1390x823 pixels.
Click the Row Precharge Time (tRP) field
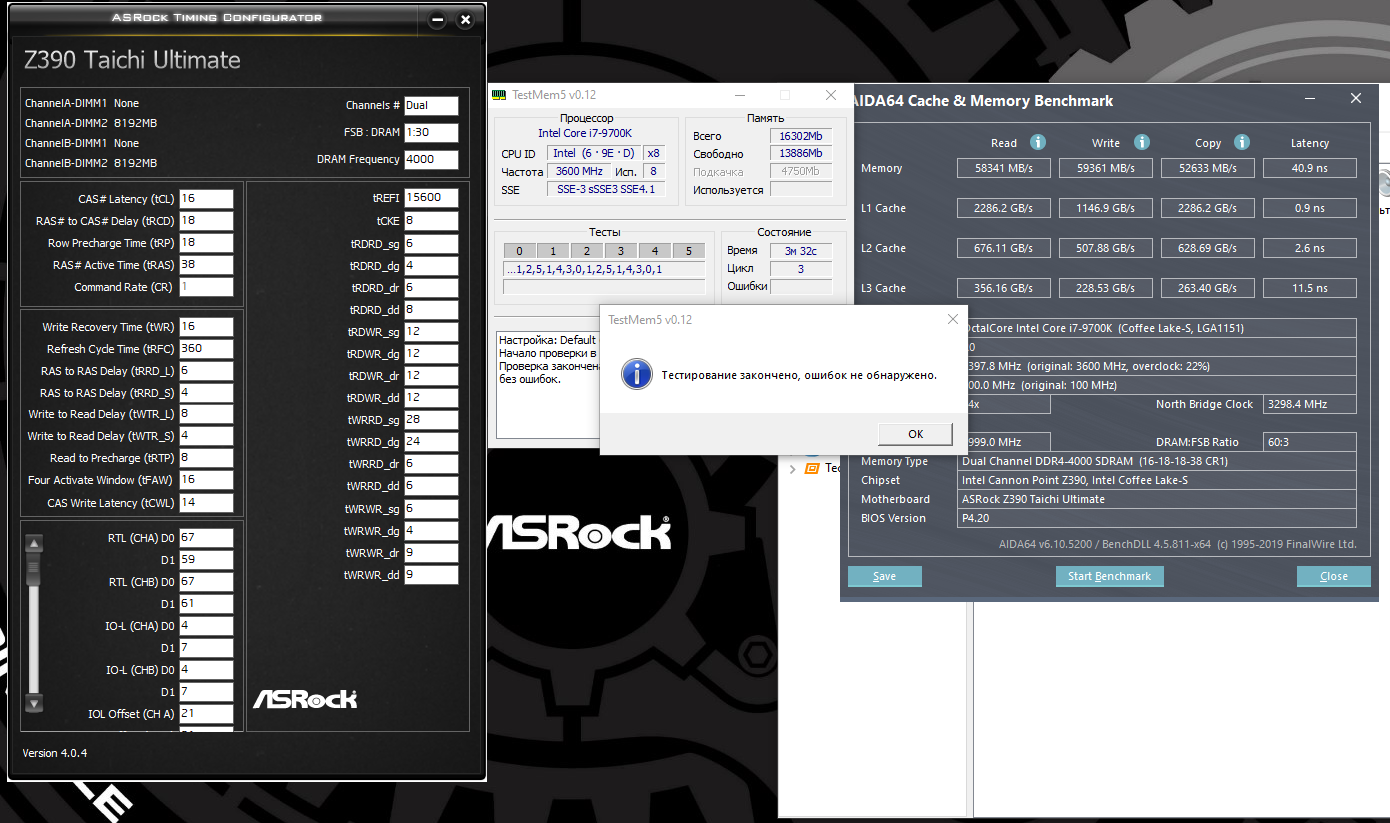point(206,243)
